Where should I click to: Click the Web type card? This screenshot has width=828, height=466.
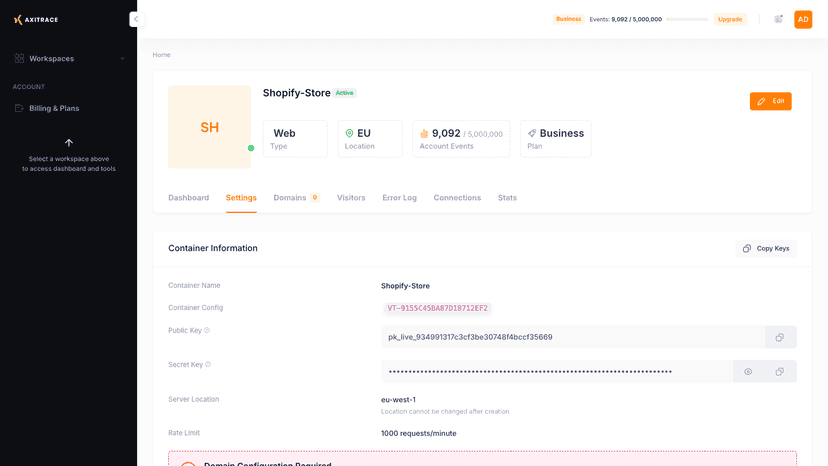coord(295,139)
